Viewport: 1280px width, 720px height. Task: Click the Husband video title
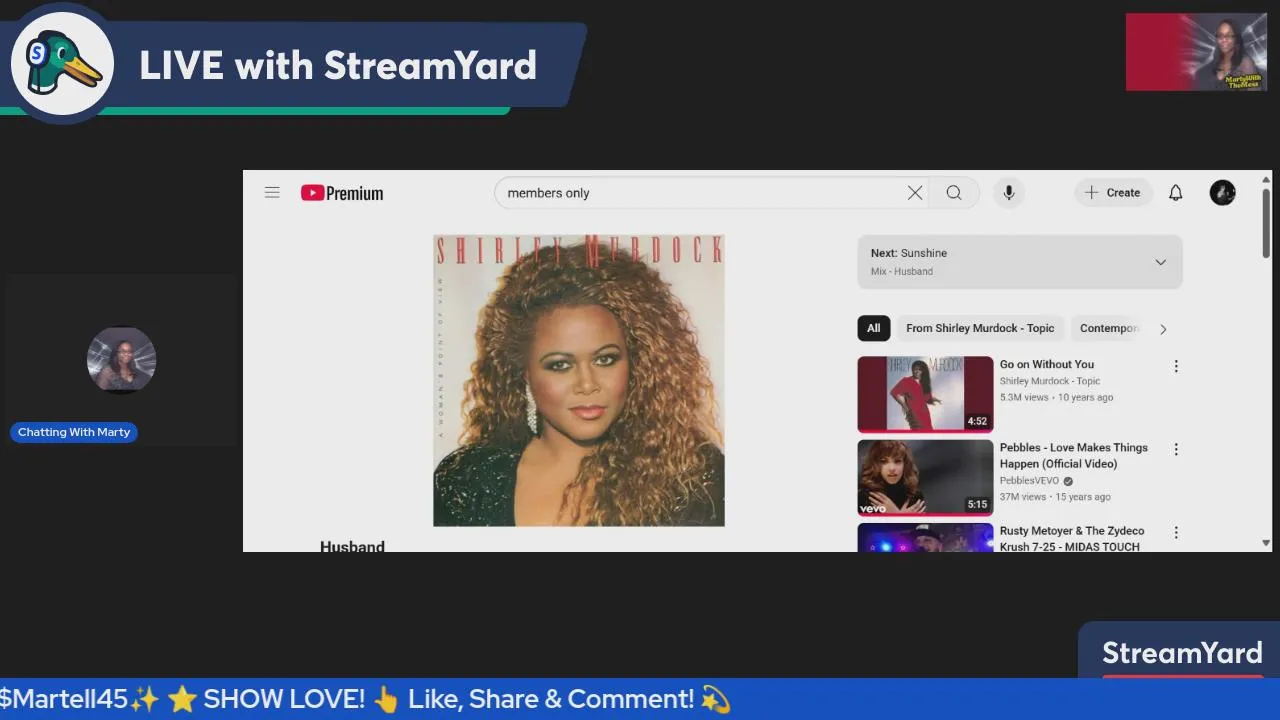tap(352, 545)
